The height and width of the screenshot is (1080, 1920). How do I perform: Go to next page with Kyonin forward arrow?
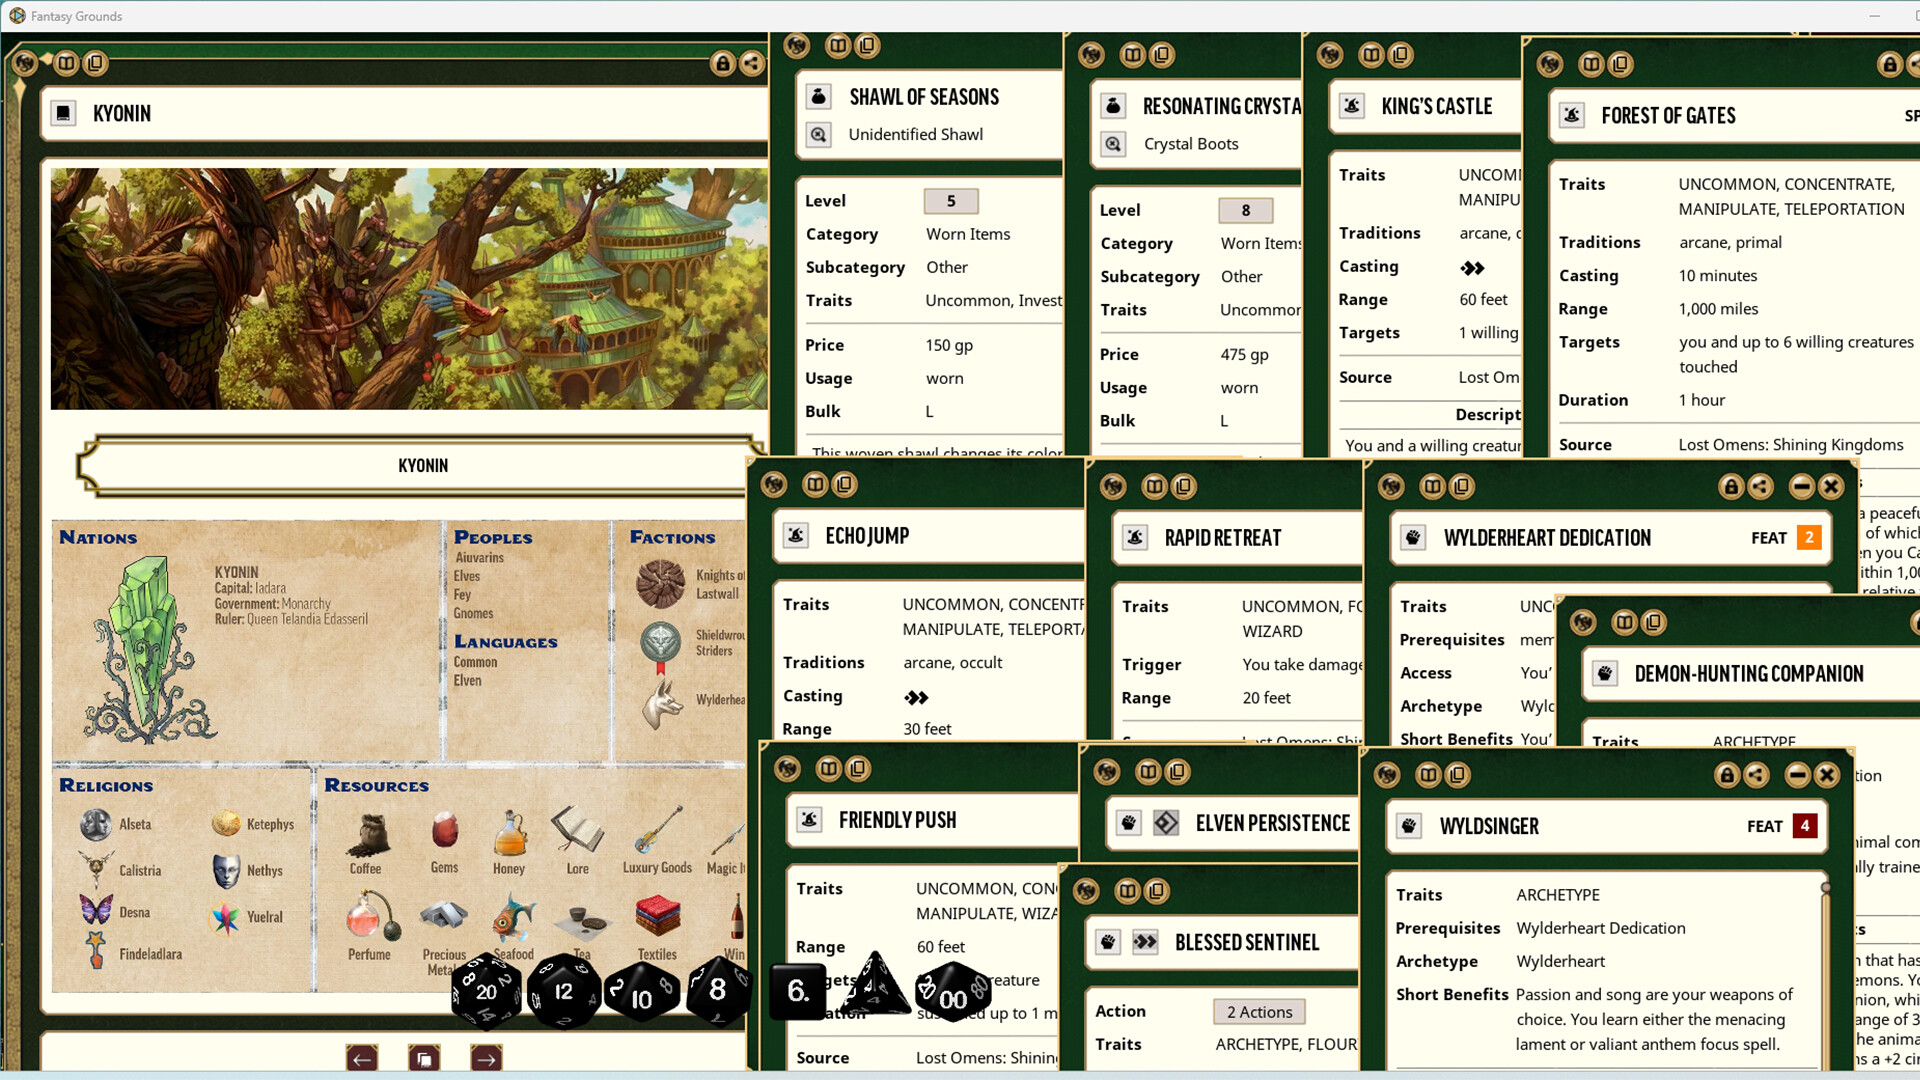click(x=487, y=1057)
